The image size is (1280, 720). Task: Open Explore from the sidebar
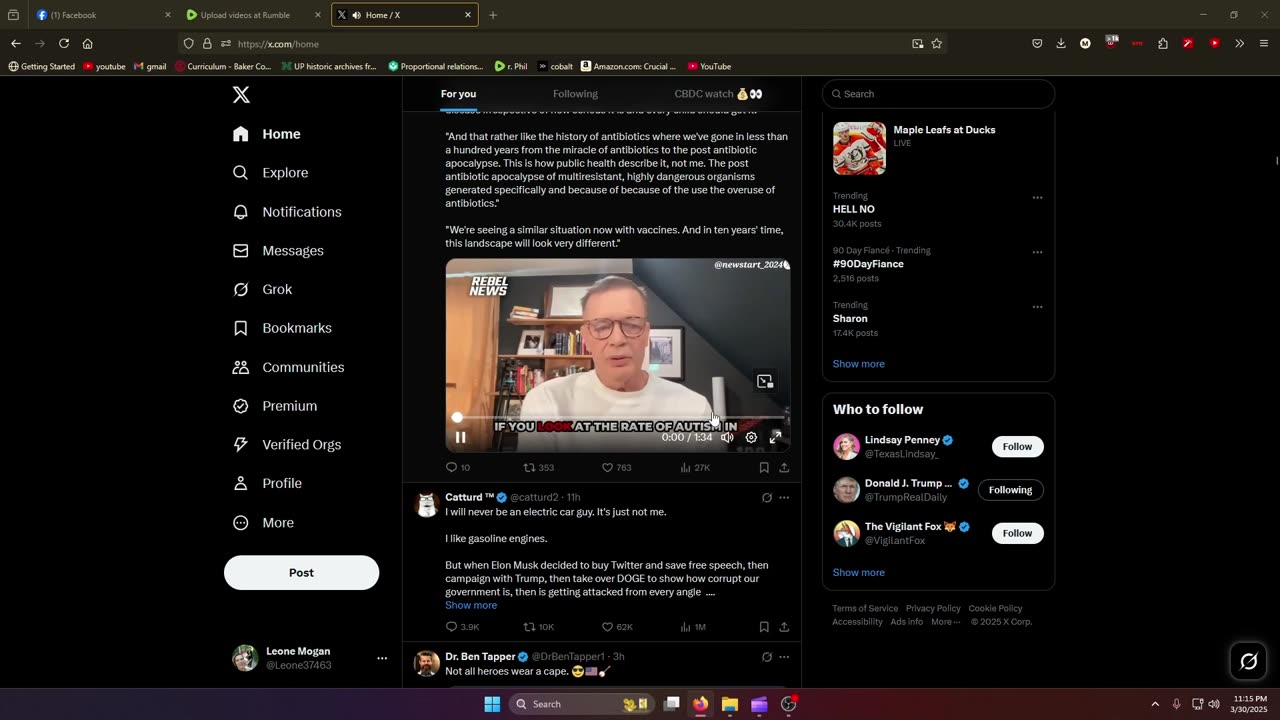(271, 173)
